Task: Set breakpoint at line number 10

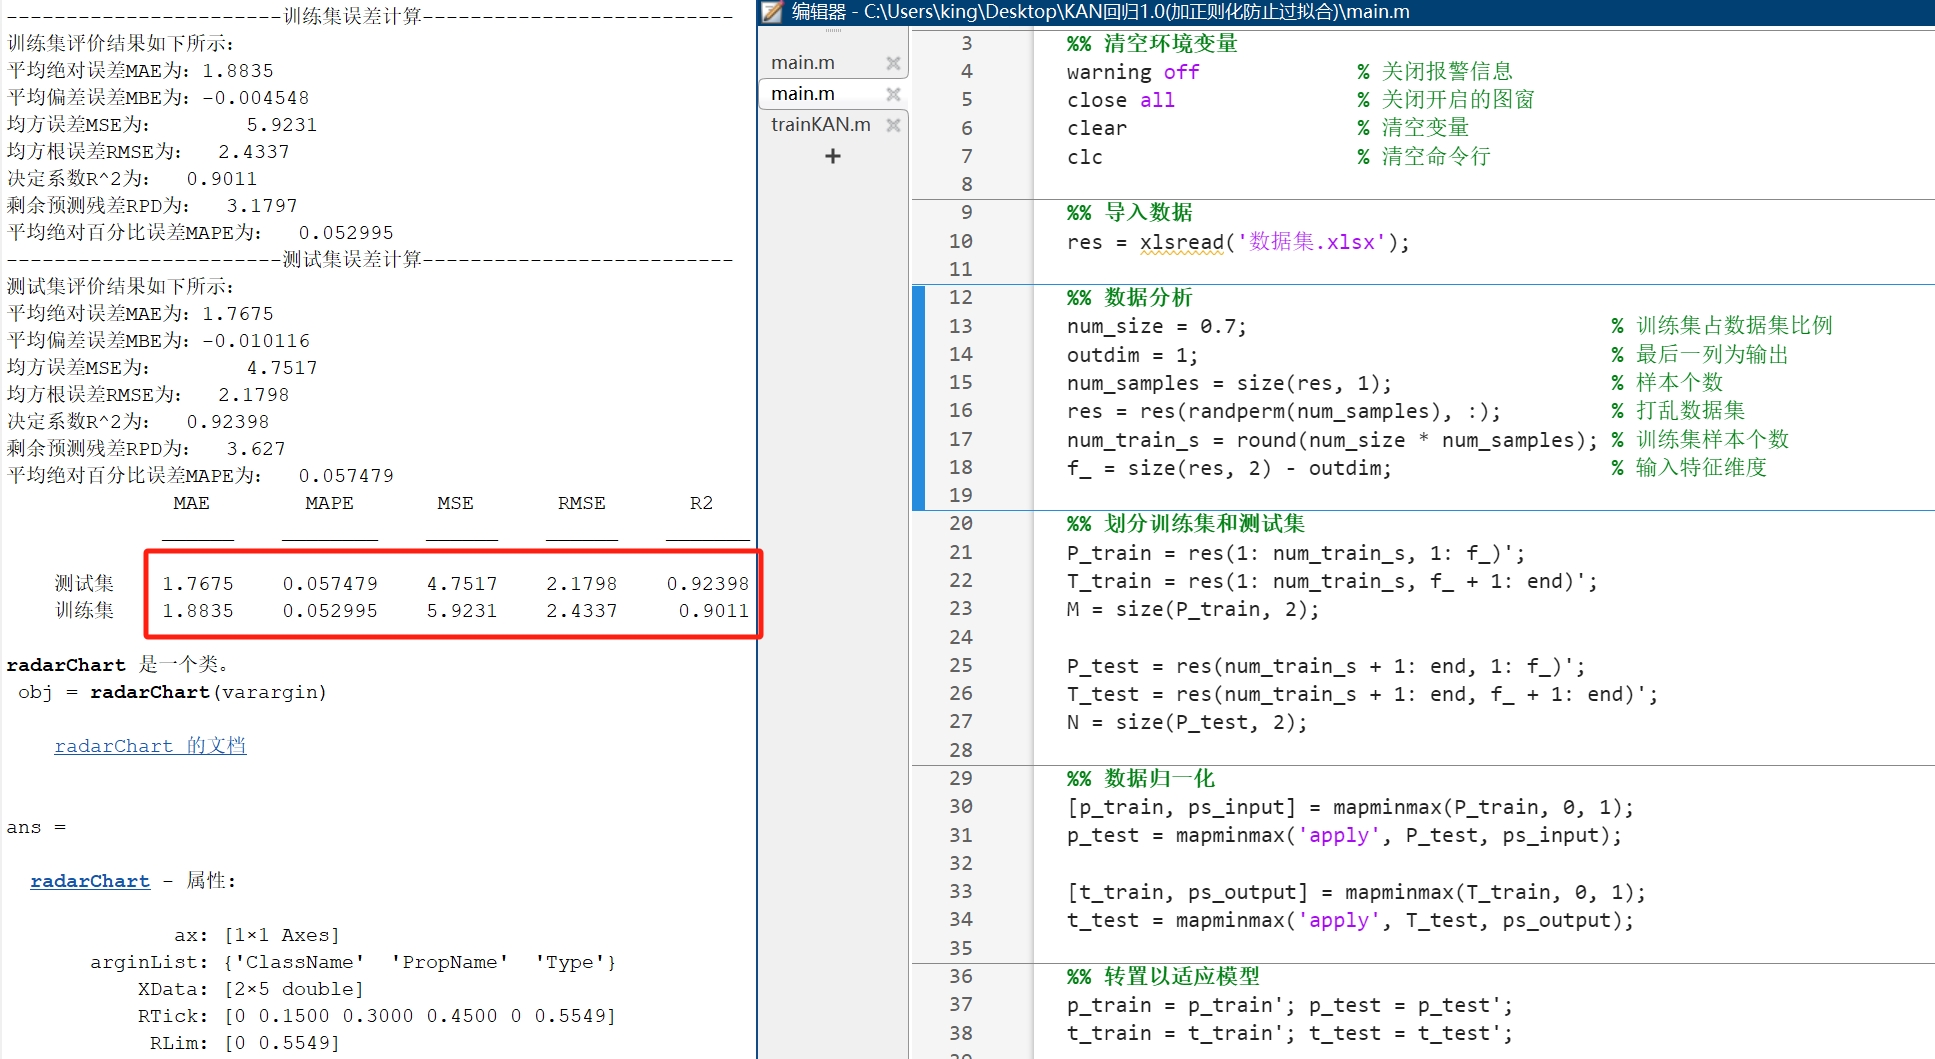Action: [x=960, y=241]
